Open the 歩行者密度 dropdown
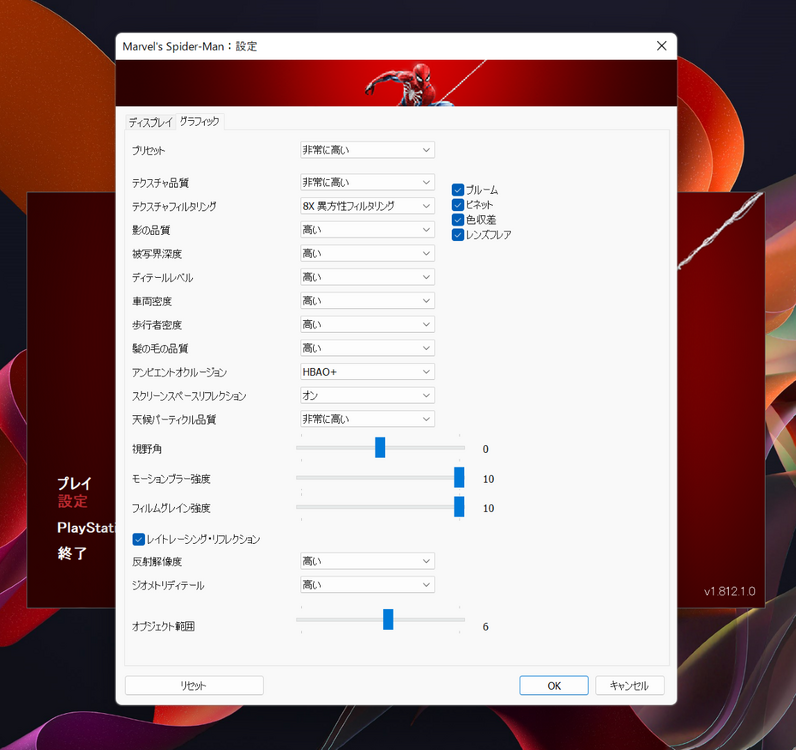Viewport: 796px width, 750px height. (367, 324)
